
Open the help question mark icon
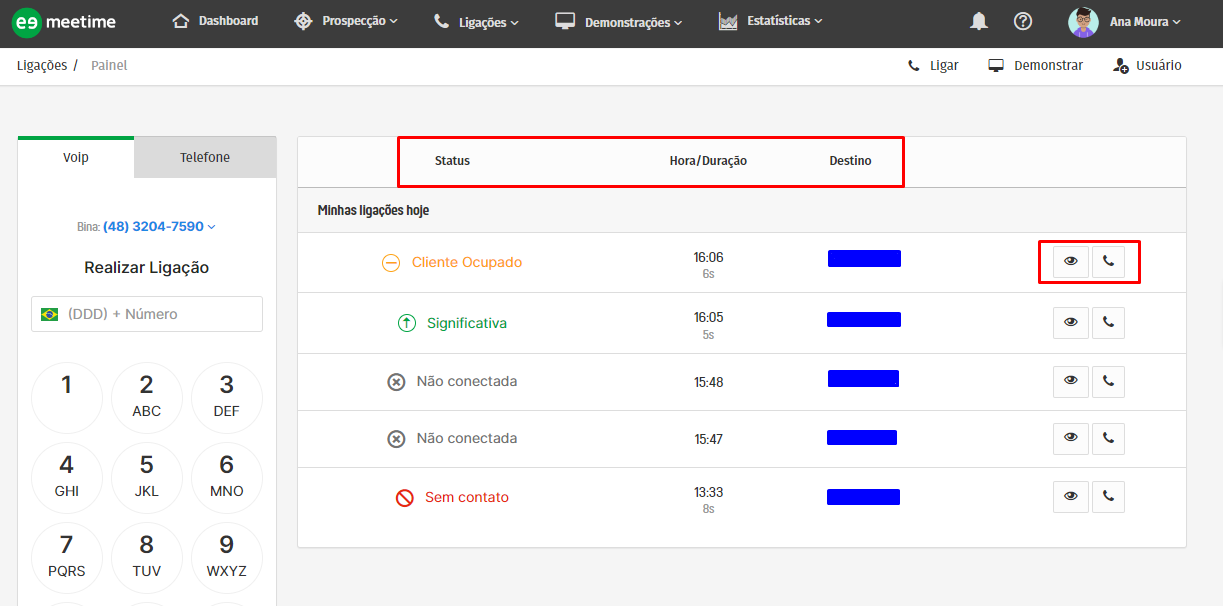click(1022, 21)
